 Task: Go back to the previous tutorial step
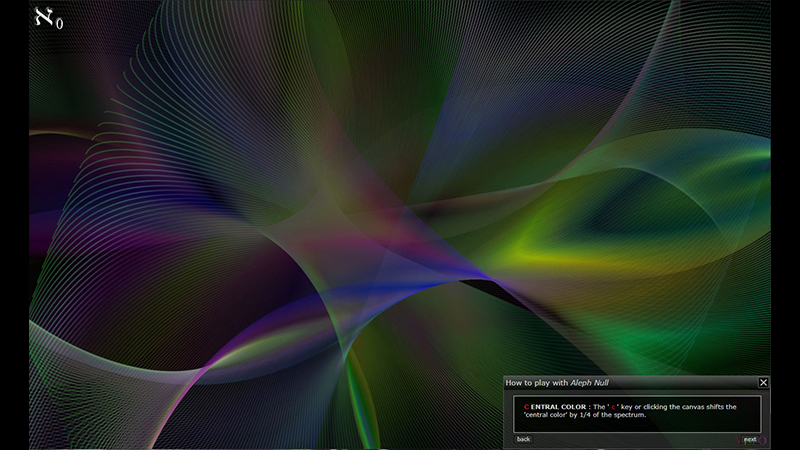(523, 439)
